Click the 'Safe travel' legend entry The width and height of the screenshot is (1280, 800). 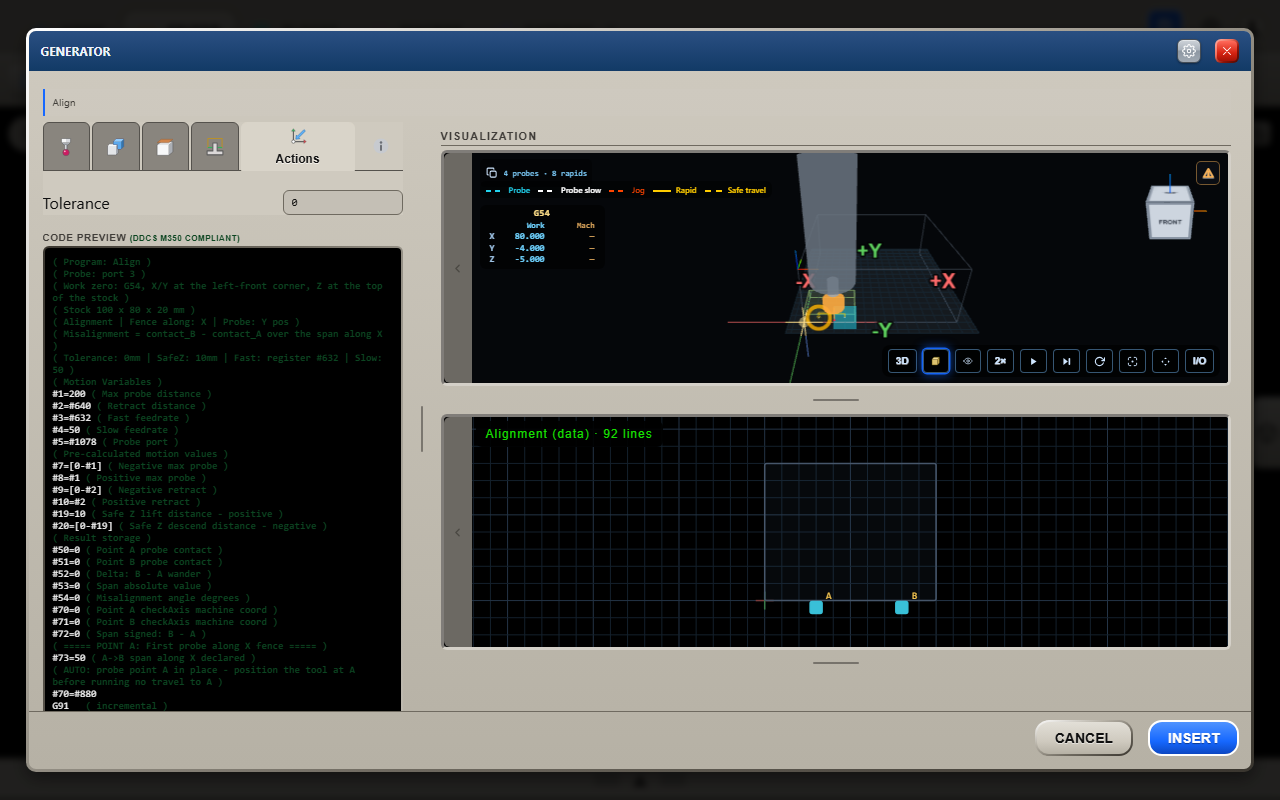coord(736,190)
